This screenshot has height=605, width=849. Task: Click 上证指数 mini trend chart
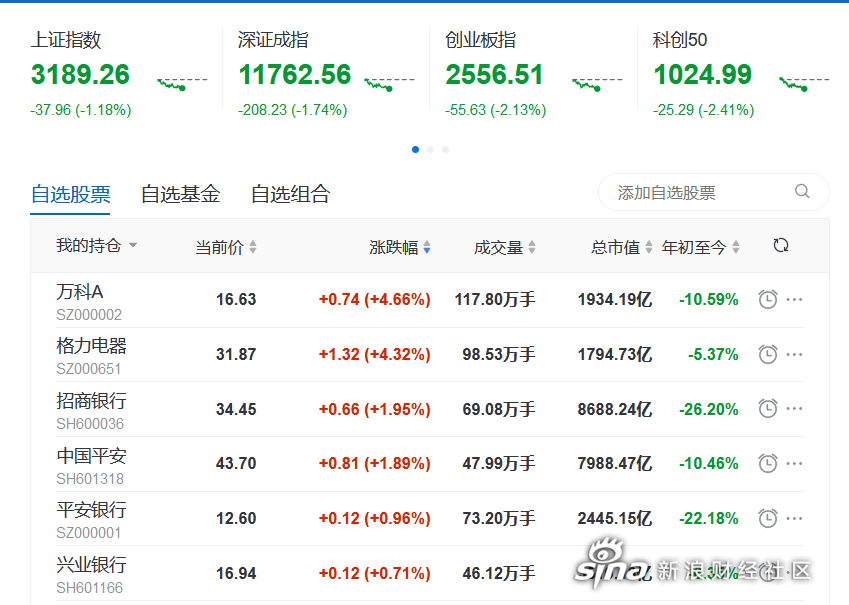182,83
